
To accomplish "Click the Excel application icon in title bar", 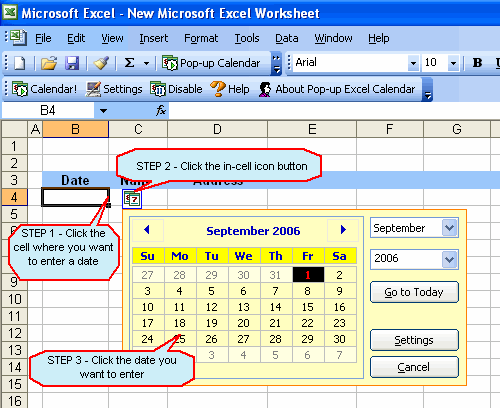I will [10, 13].
